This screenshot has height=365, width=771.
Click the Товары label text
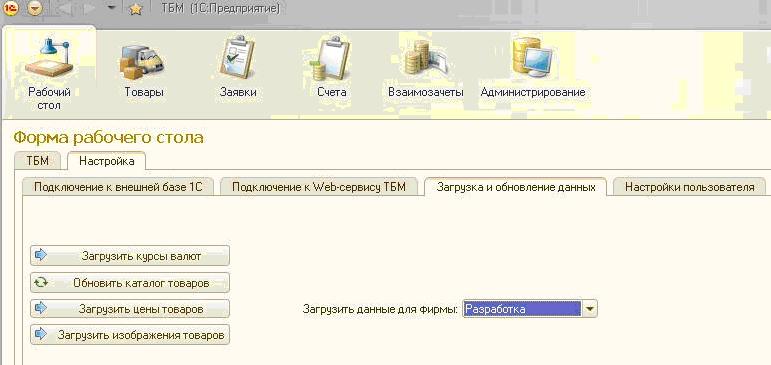coord(144,92)
